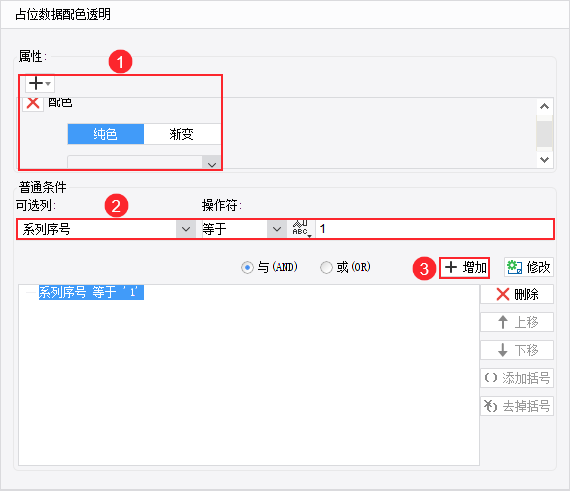Click the plus icon to add attribute
The image size is (570, 491).
click(x=40, y=84)
